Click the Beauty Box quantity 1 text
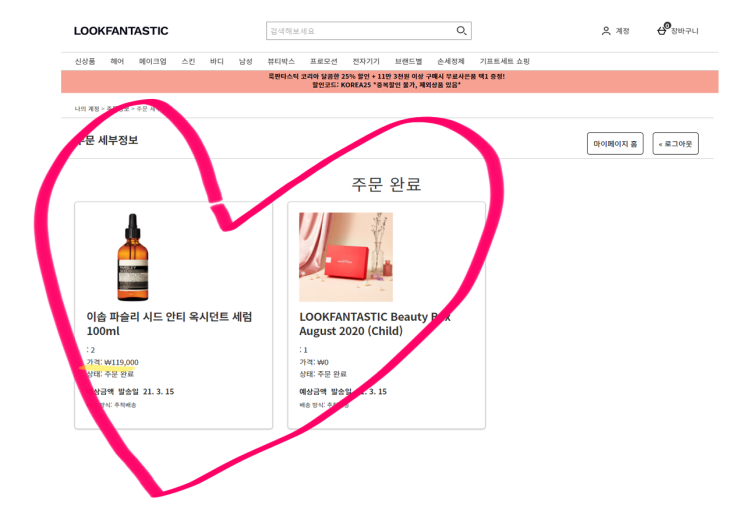The image size is (743, 519). (305, 350)
